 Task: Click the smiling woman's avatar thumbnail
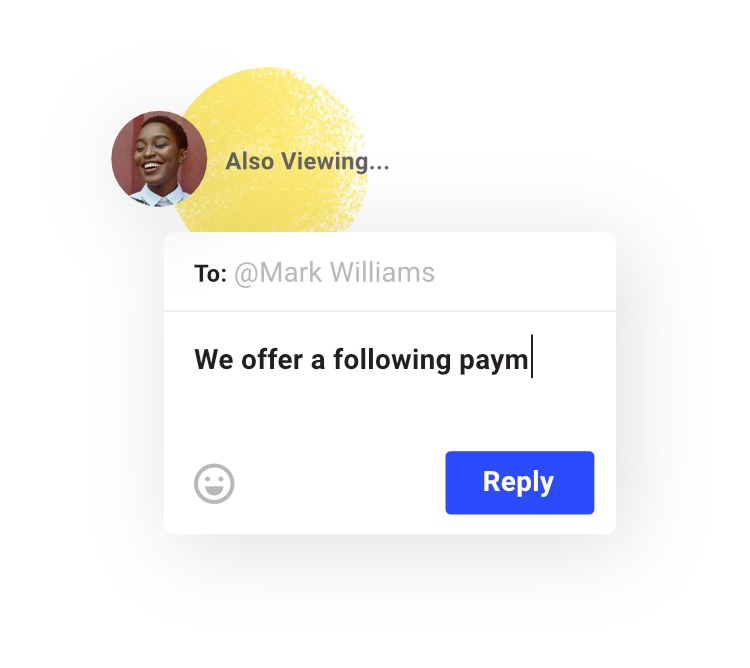click(159, 159)
